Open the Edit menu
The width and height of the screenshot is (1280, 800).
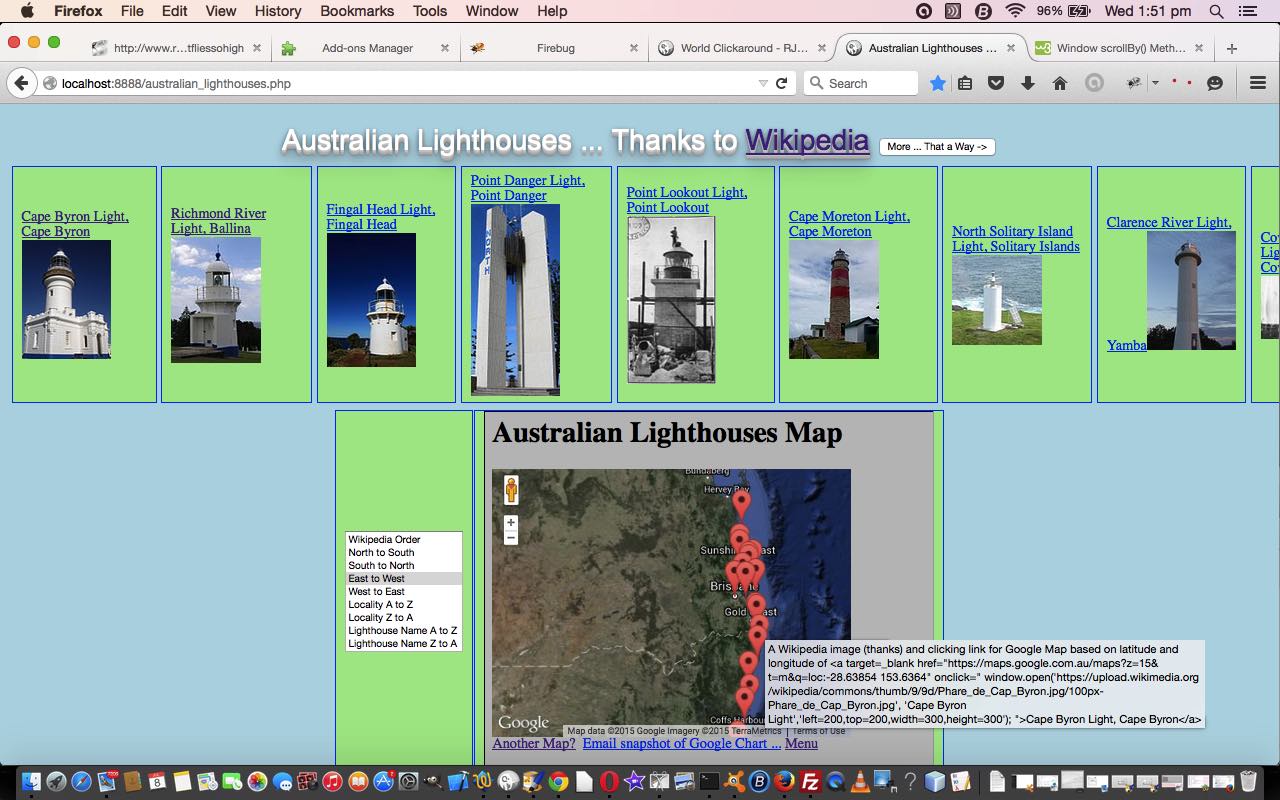click(x=175, y=11)
